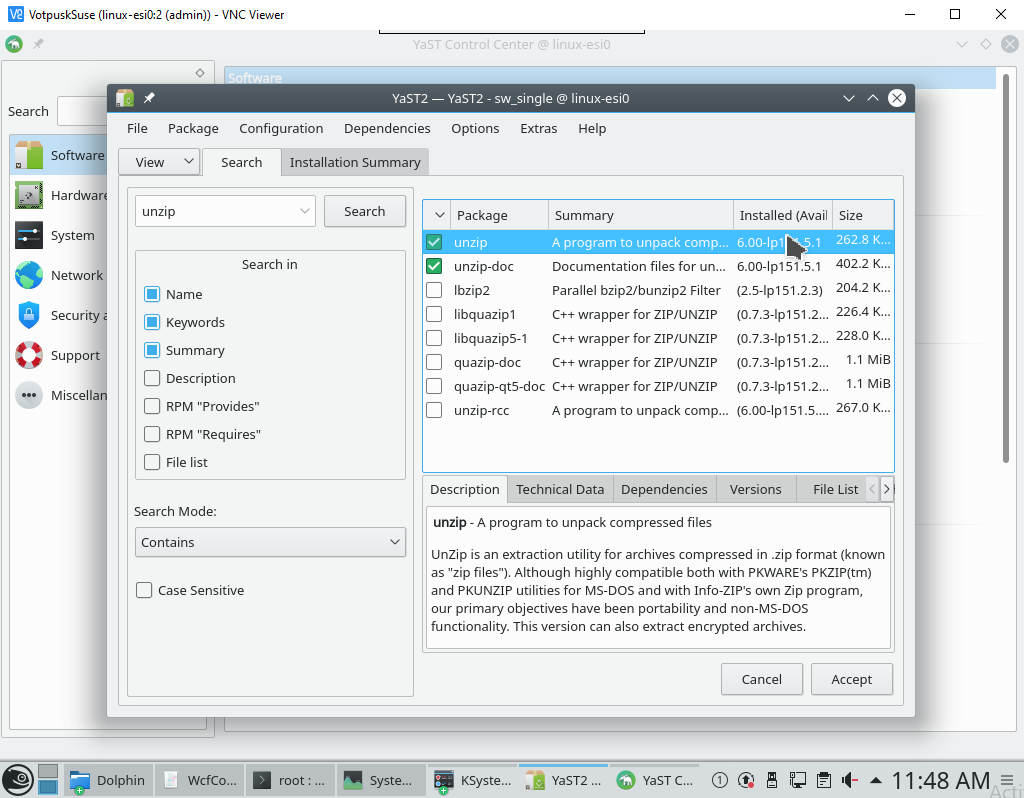Click the Cancel button

click(x=761, y=679)
